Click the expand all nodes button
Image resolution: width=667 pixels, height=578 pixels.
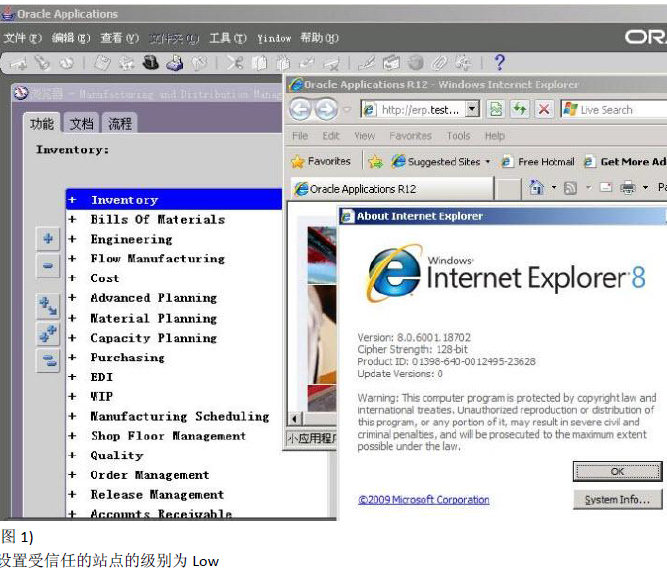coord(48,333)
